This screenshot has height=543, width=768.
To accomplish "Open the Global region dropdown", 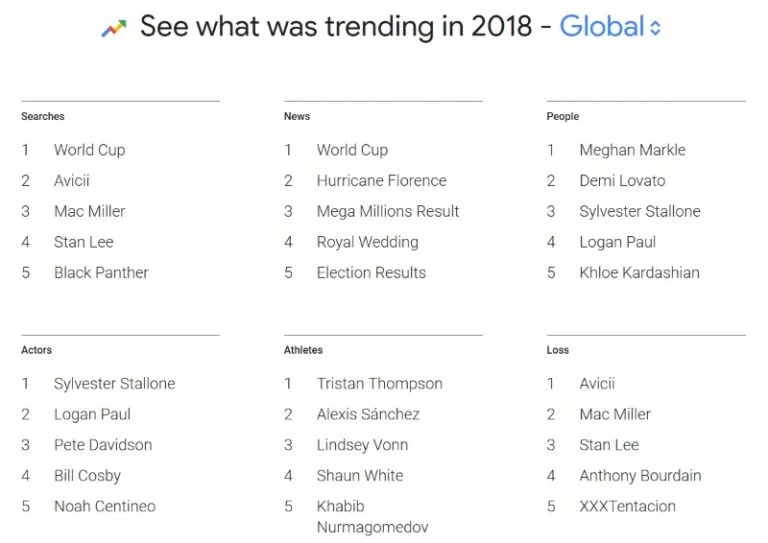I will coord(610,26).
